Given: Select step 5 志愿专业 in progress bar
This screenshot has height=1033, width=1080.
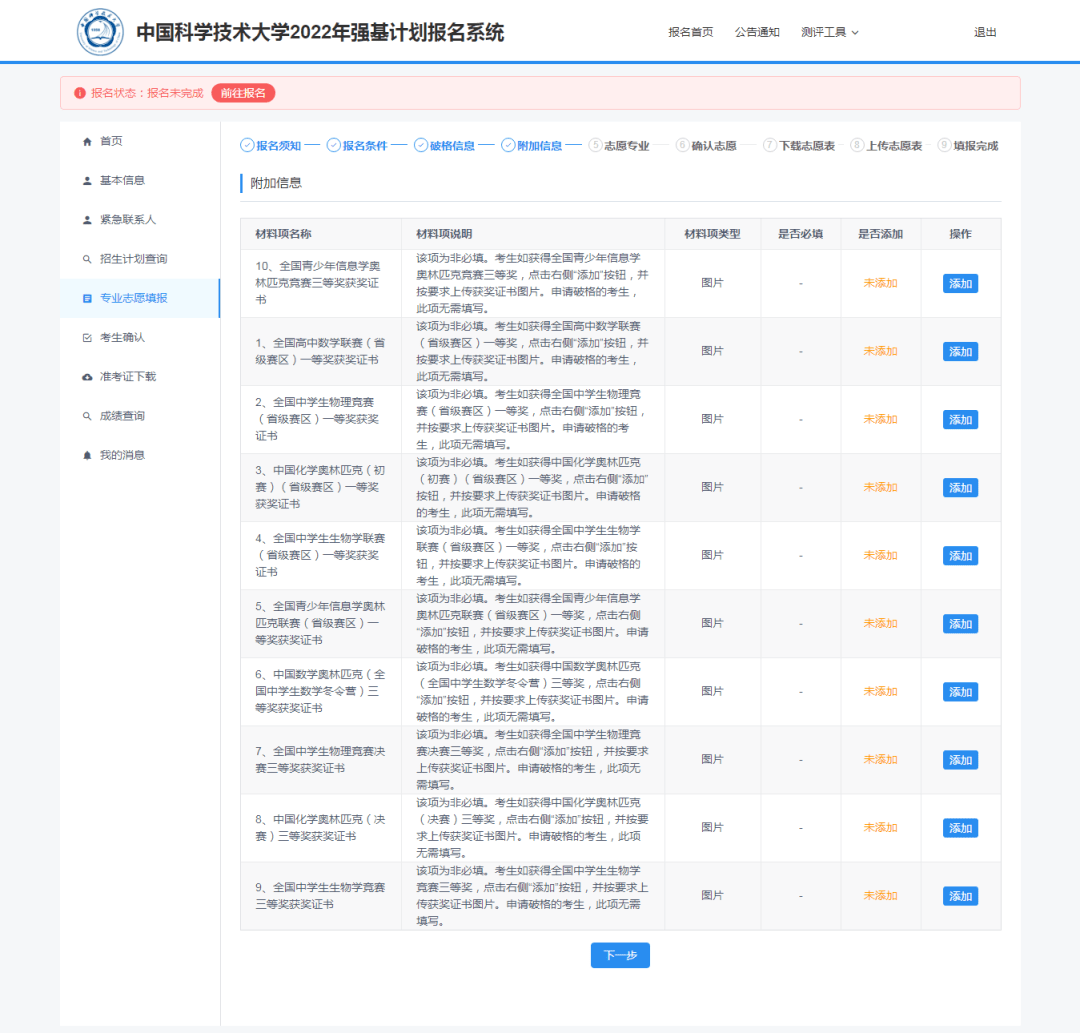Looking at the screenshot, I should tap(619, 146).
